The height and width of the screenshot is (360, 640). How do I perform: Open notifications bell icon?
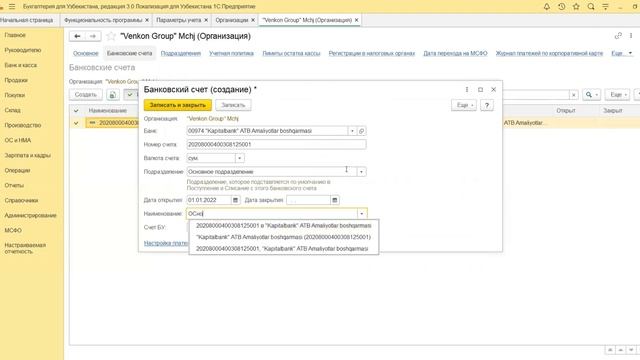(x=547, y=7)
